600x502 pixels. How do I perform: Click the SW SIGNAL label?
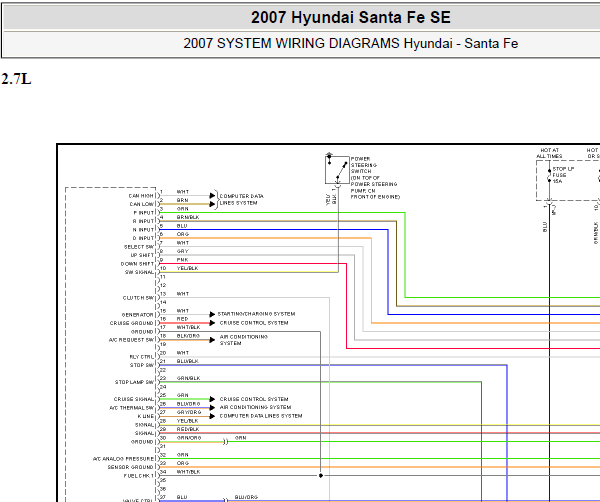(x=139, y=272)
